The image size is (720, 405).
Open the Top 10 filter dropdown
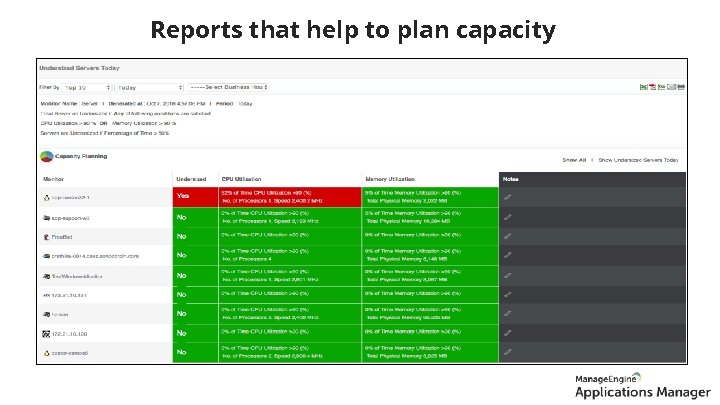click(87, 87)
